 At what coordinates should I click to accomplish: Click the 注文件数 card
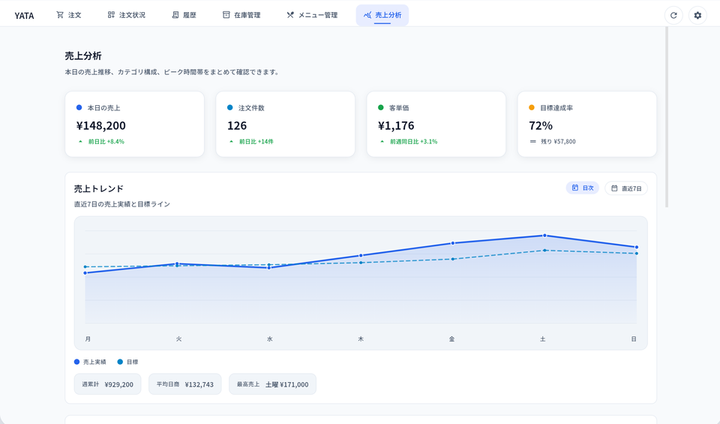[285, 124]
